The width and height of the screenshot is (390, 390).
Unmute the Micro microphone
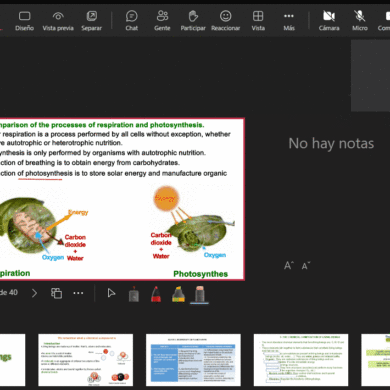[360, 21]
